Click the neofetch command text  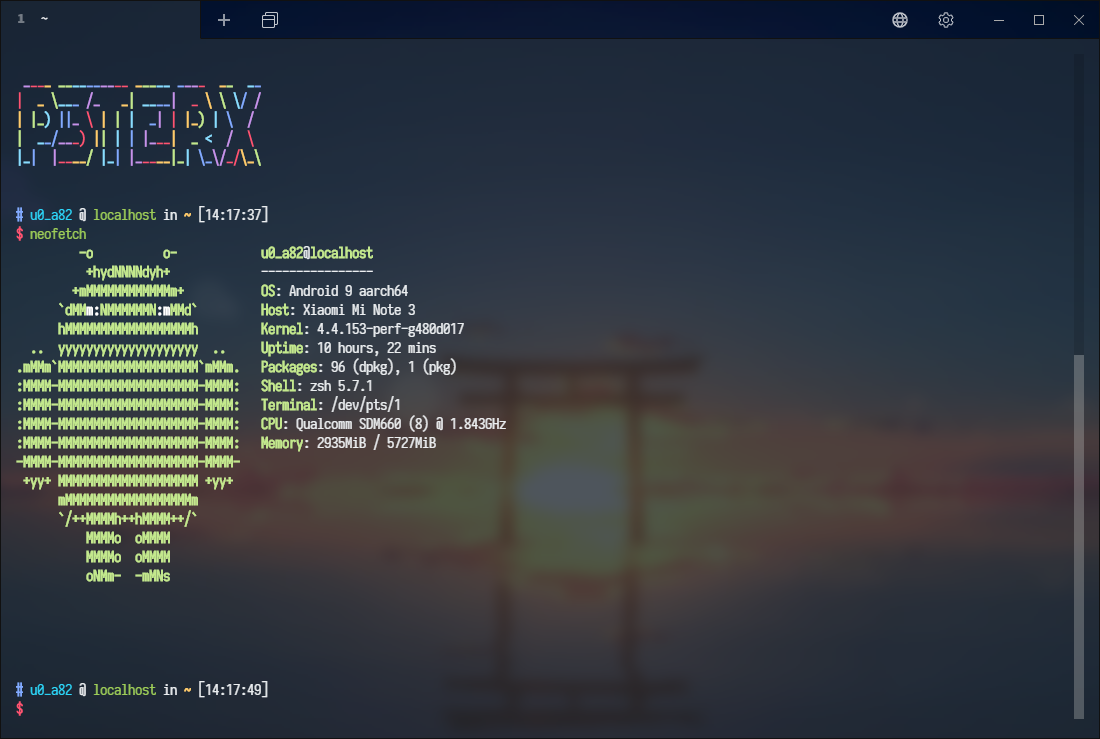tap(58, 234)
